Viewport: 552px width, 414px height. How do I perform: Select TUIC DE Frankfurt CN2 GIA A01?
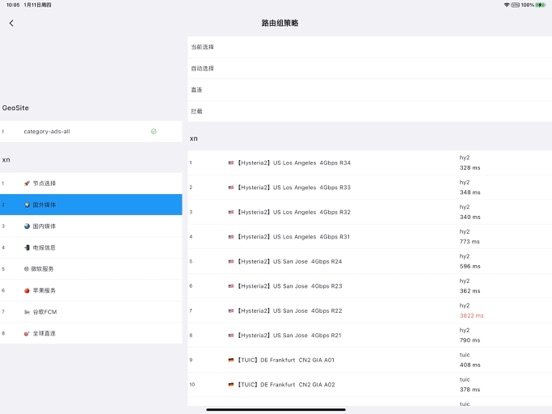pyautogui.click(x=370, y=360)
